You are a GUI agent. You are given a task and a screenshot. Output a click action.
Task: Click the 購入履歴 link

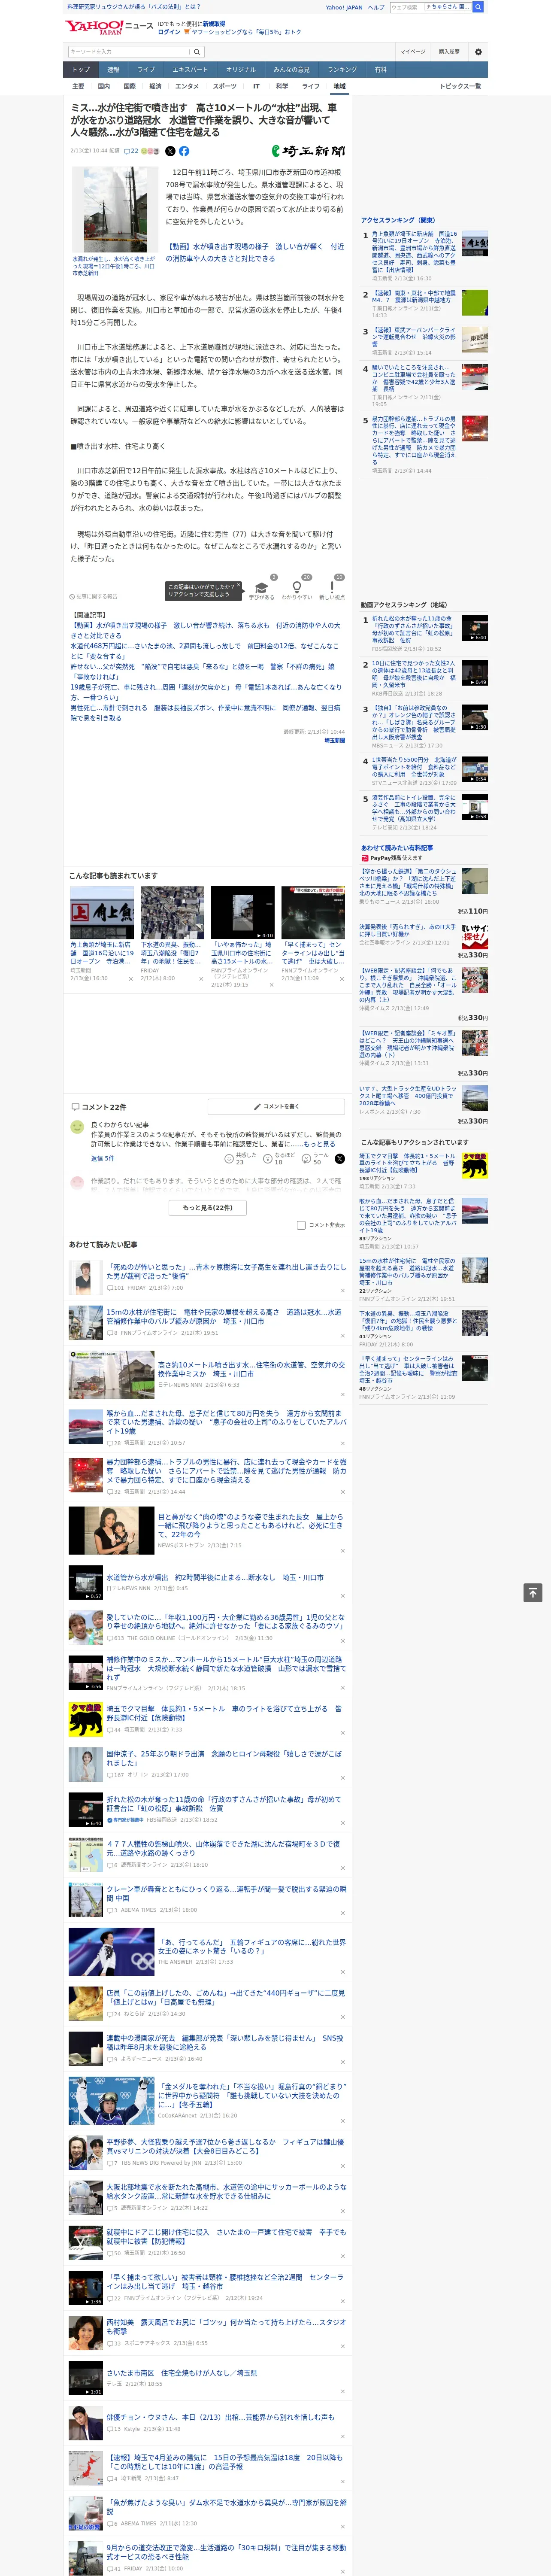tap(449, 51)
